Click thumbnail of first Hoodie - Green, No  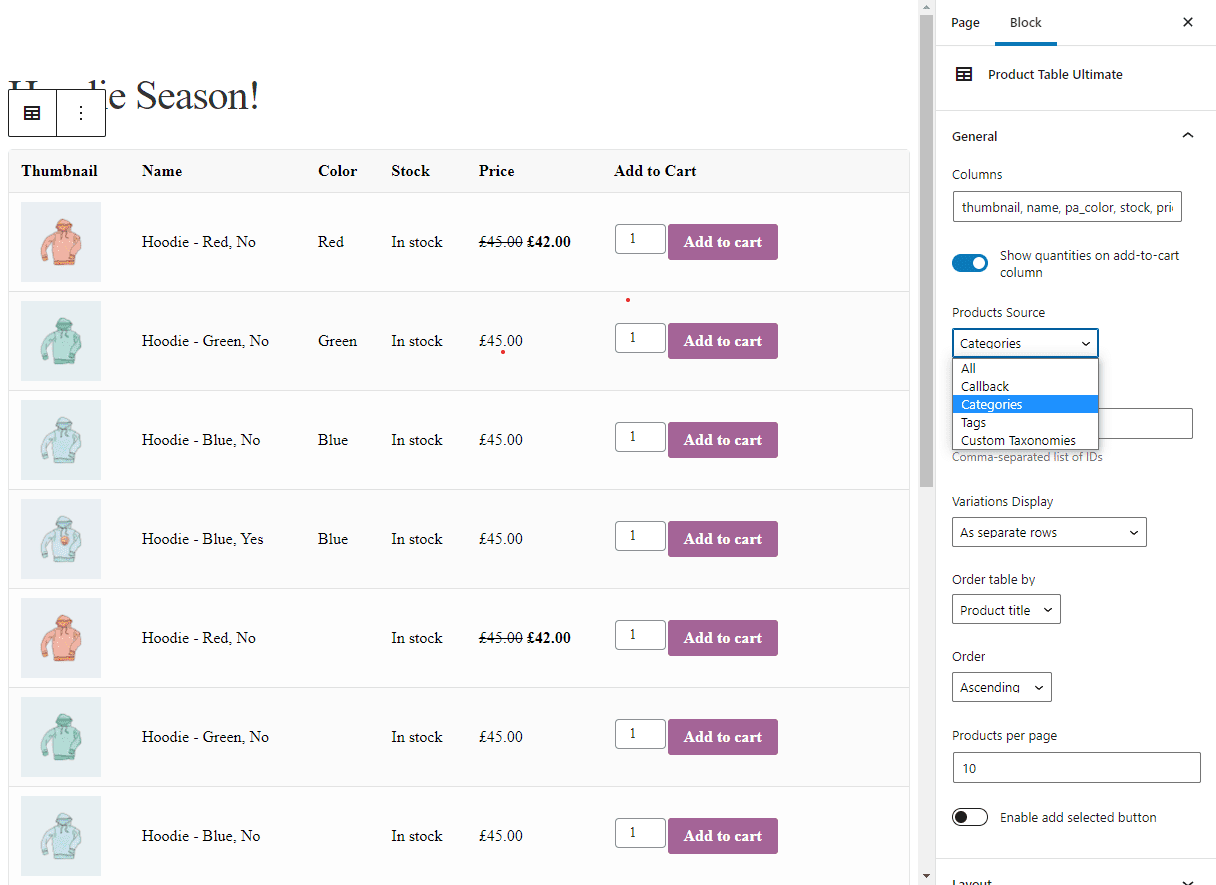[61, 341]
